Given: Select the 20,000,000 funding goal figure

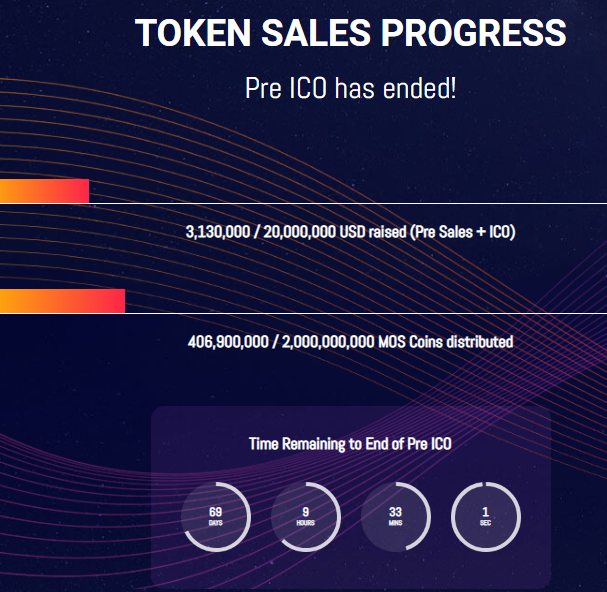Looking at the screenshot, I should tap(299, 231).
